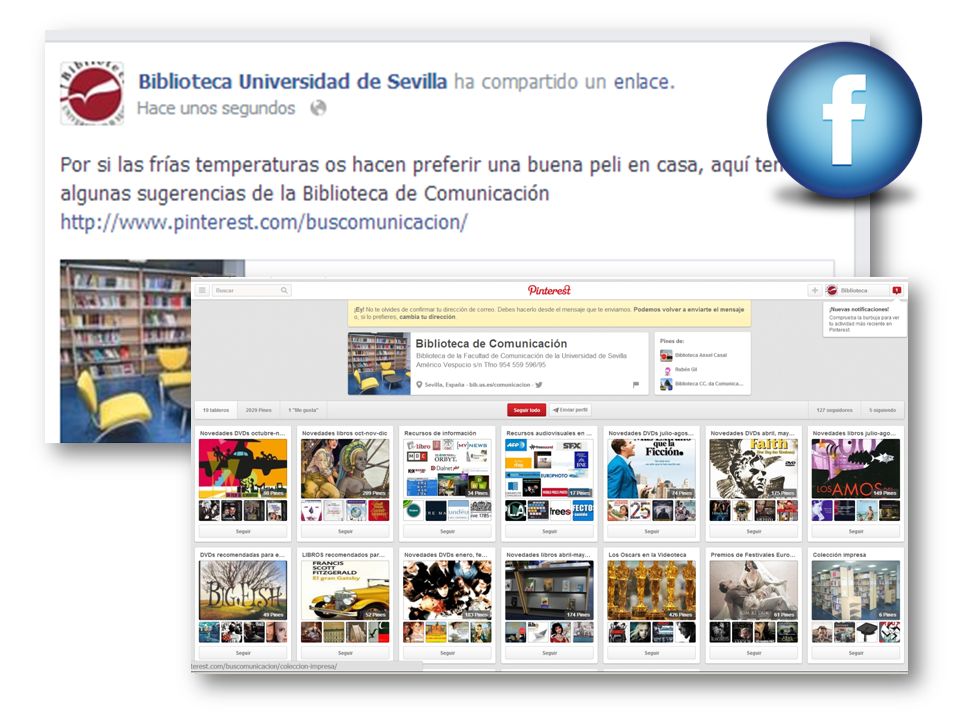Image resolution: width=960 pixels, height=720 pixels.
Task: Click the Twitter bird icon on the profile
Action: click(x=539, y=384)
